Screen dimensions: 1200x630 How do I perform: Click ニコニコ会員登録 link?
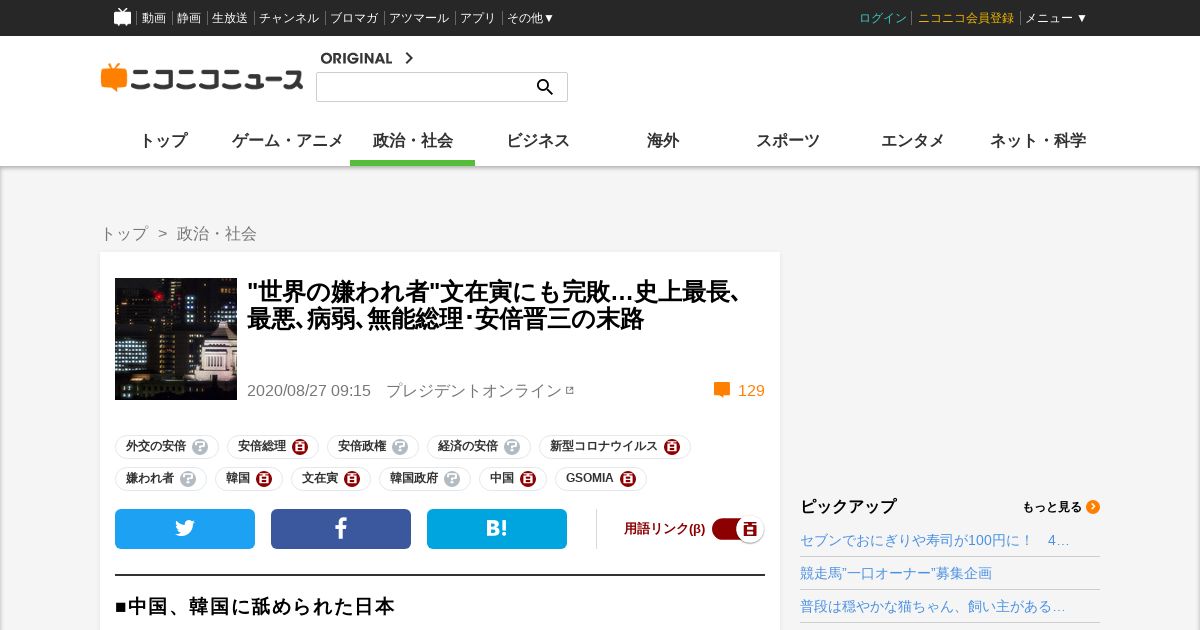tap(966, 18)
